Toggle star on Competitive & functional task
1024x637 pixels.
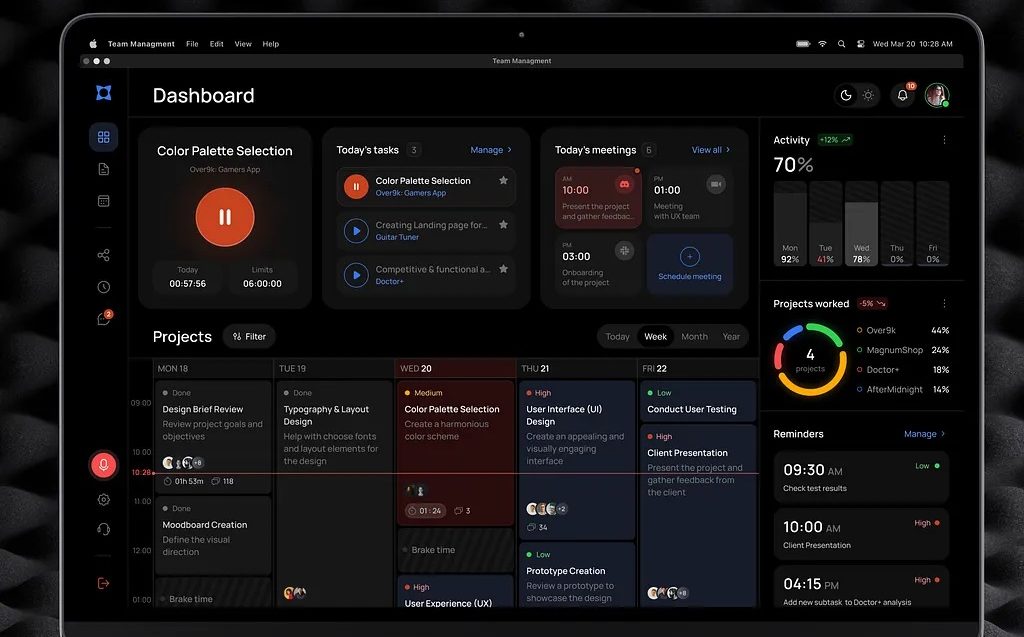coord(503,269)
